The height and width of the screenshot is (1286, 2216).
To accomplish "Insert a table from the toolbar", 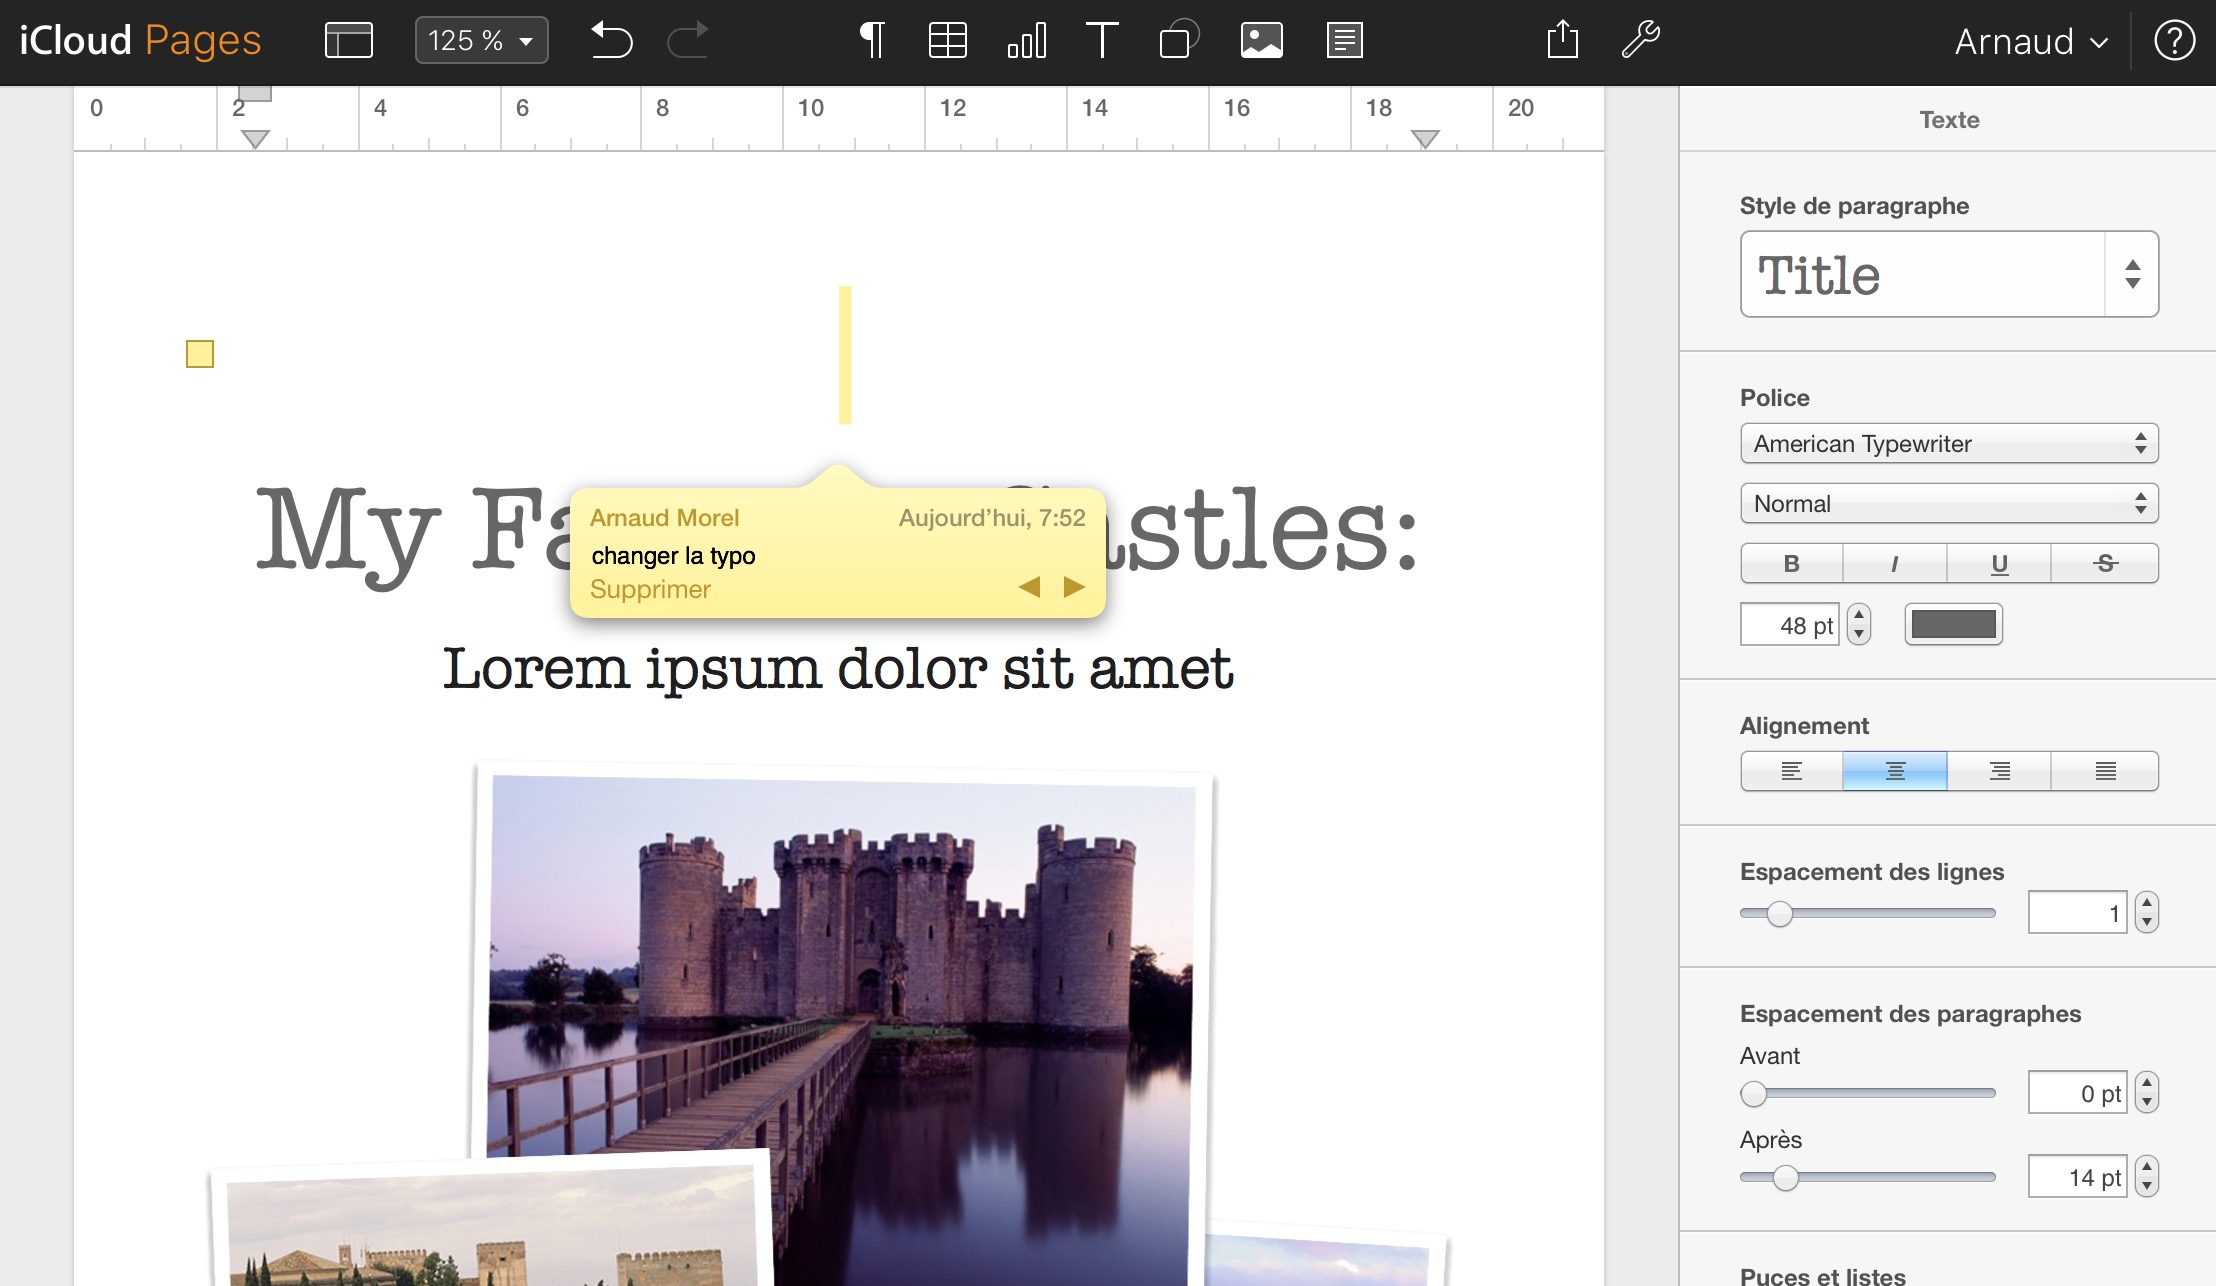I will click(x=947, y=41).
